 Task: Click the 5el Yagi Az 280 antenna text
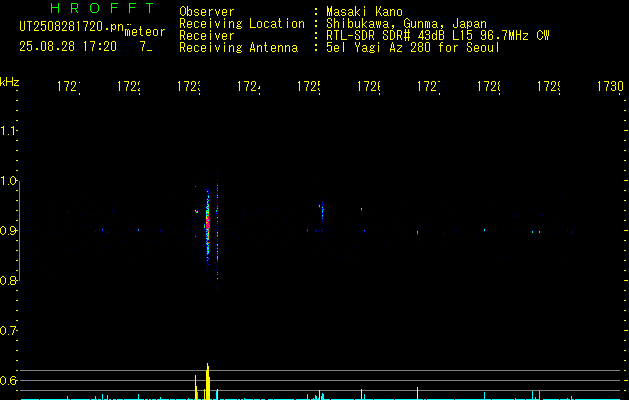[413, 48]
